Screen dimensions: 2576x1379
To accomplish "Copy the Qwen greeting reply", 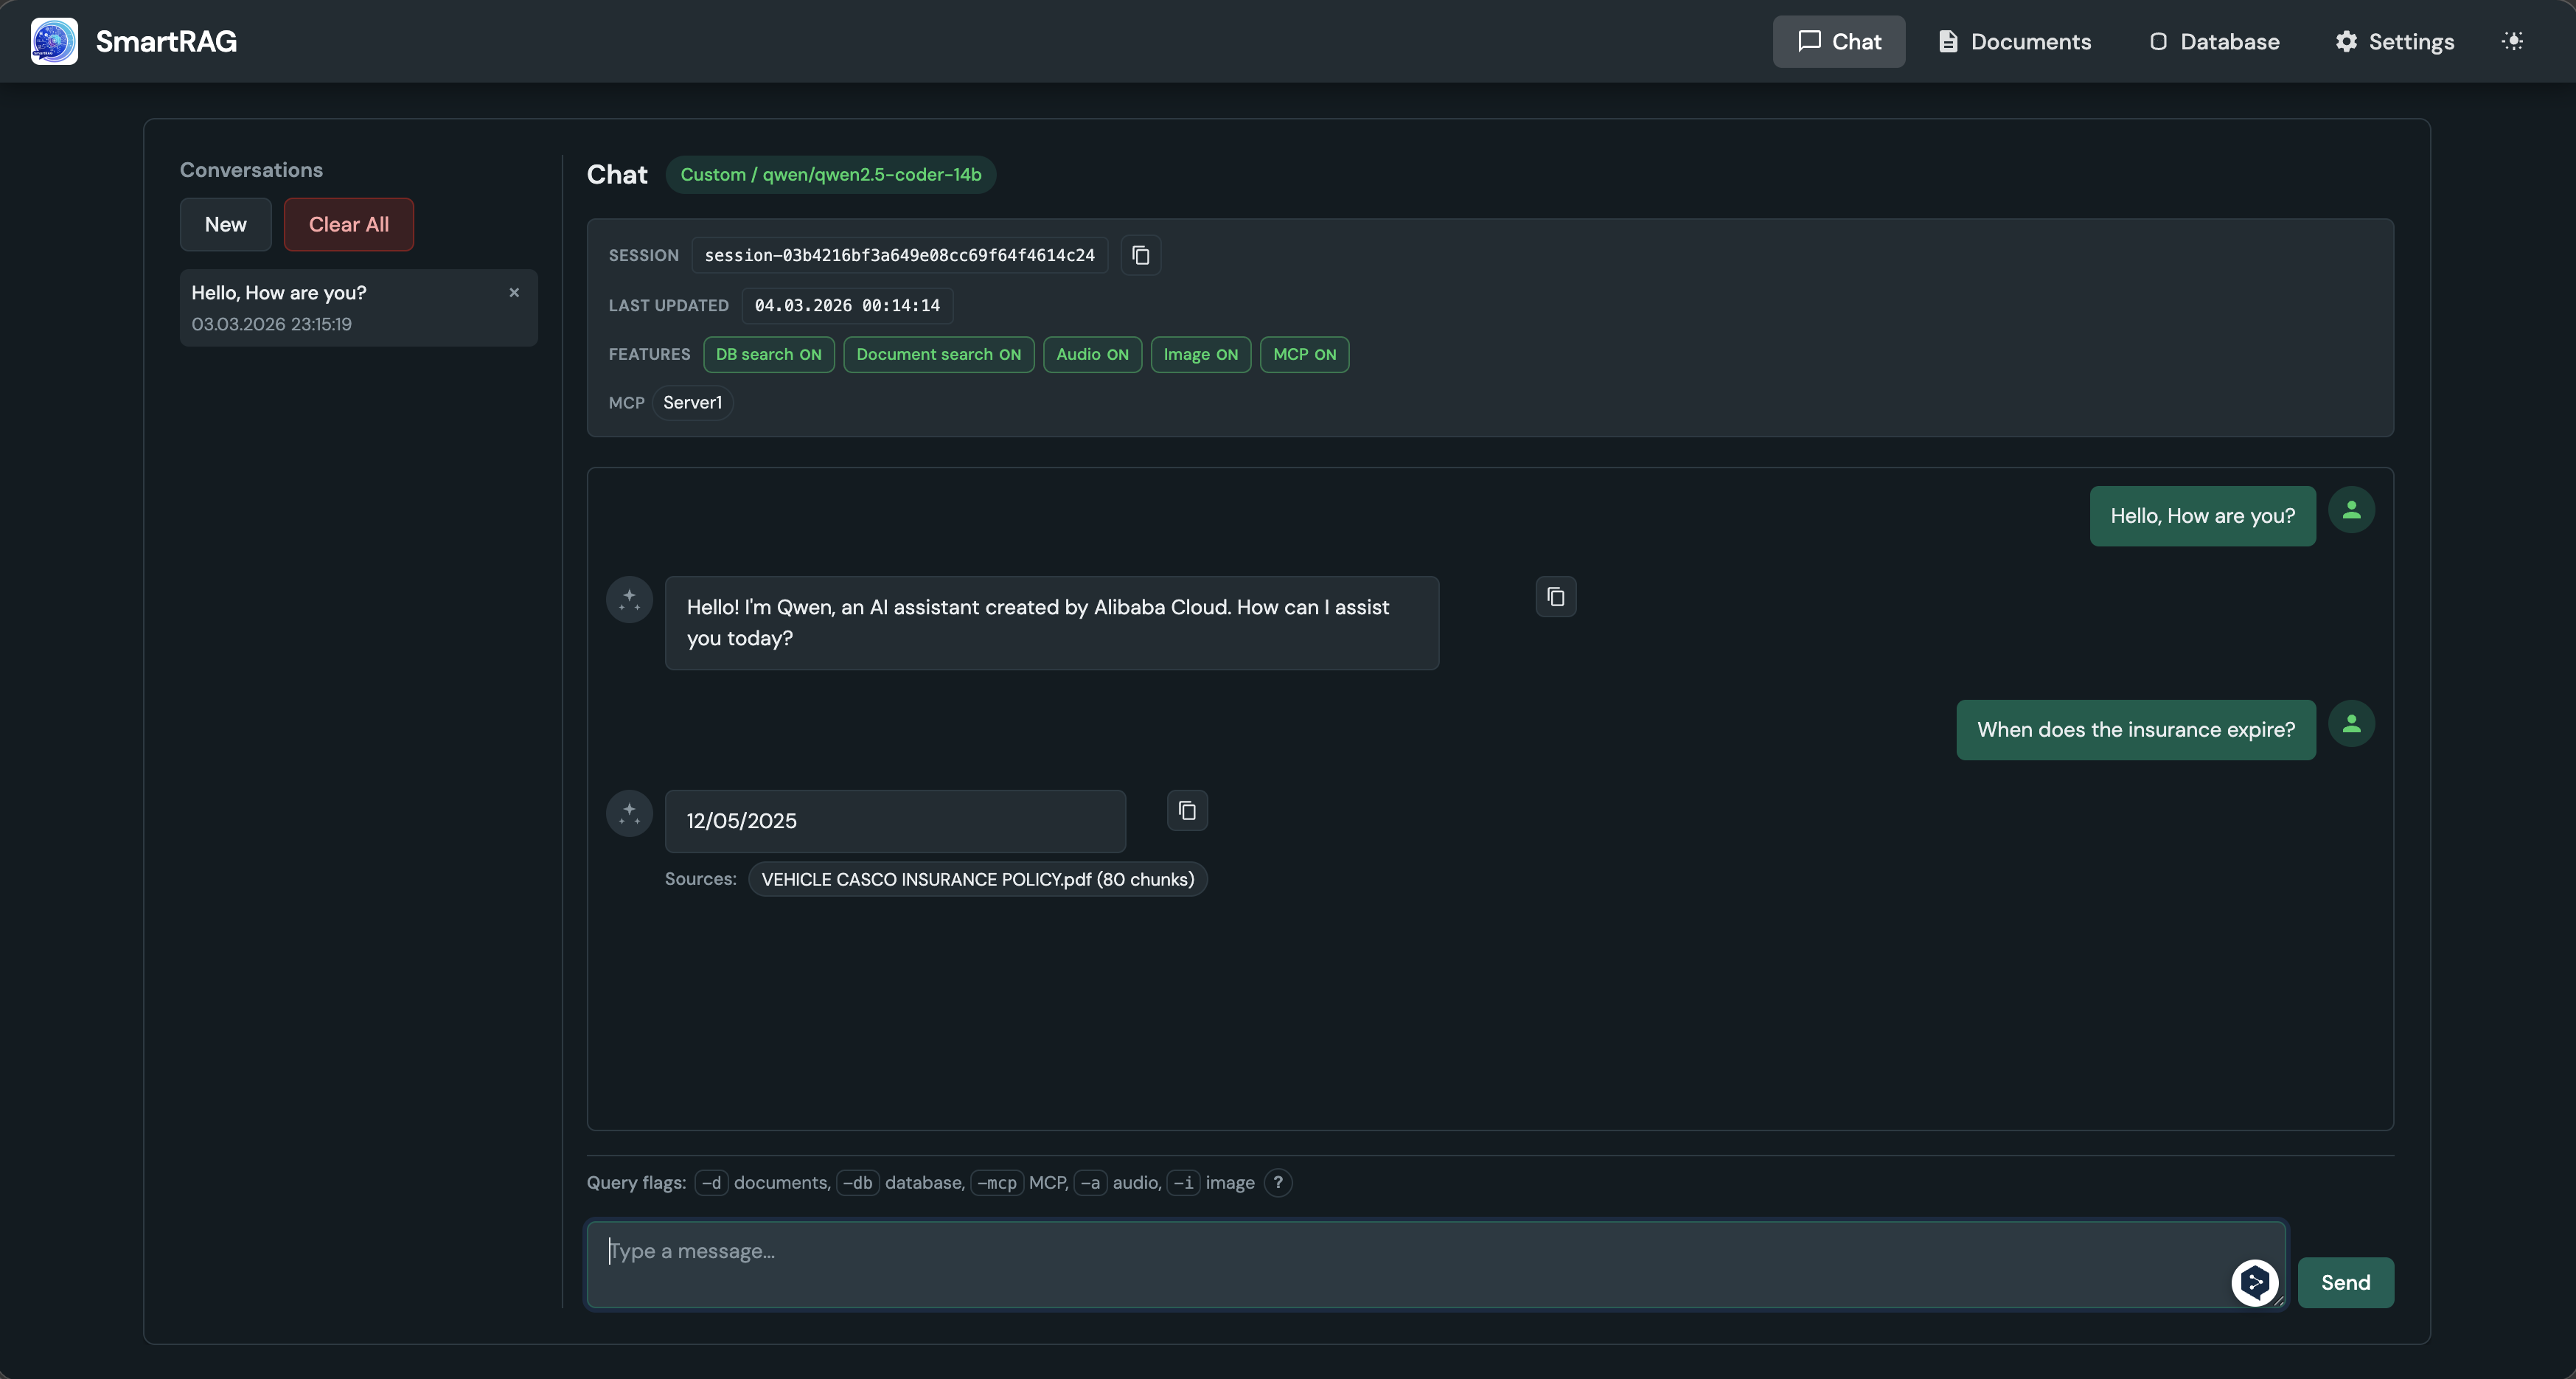I will coord(1555,597).
